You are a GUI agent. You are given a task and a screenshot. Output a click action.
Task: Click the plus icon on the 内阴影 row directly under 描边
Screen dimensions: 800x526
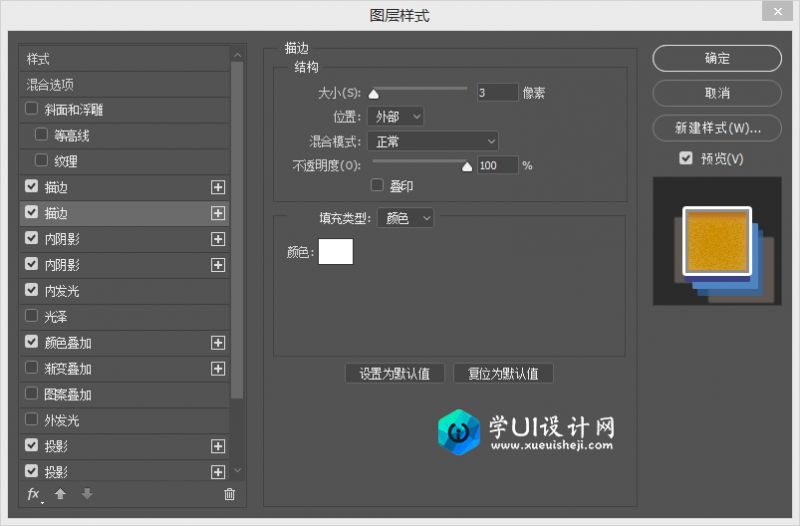[218, 239]
